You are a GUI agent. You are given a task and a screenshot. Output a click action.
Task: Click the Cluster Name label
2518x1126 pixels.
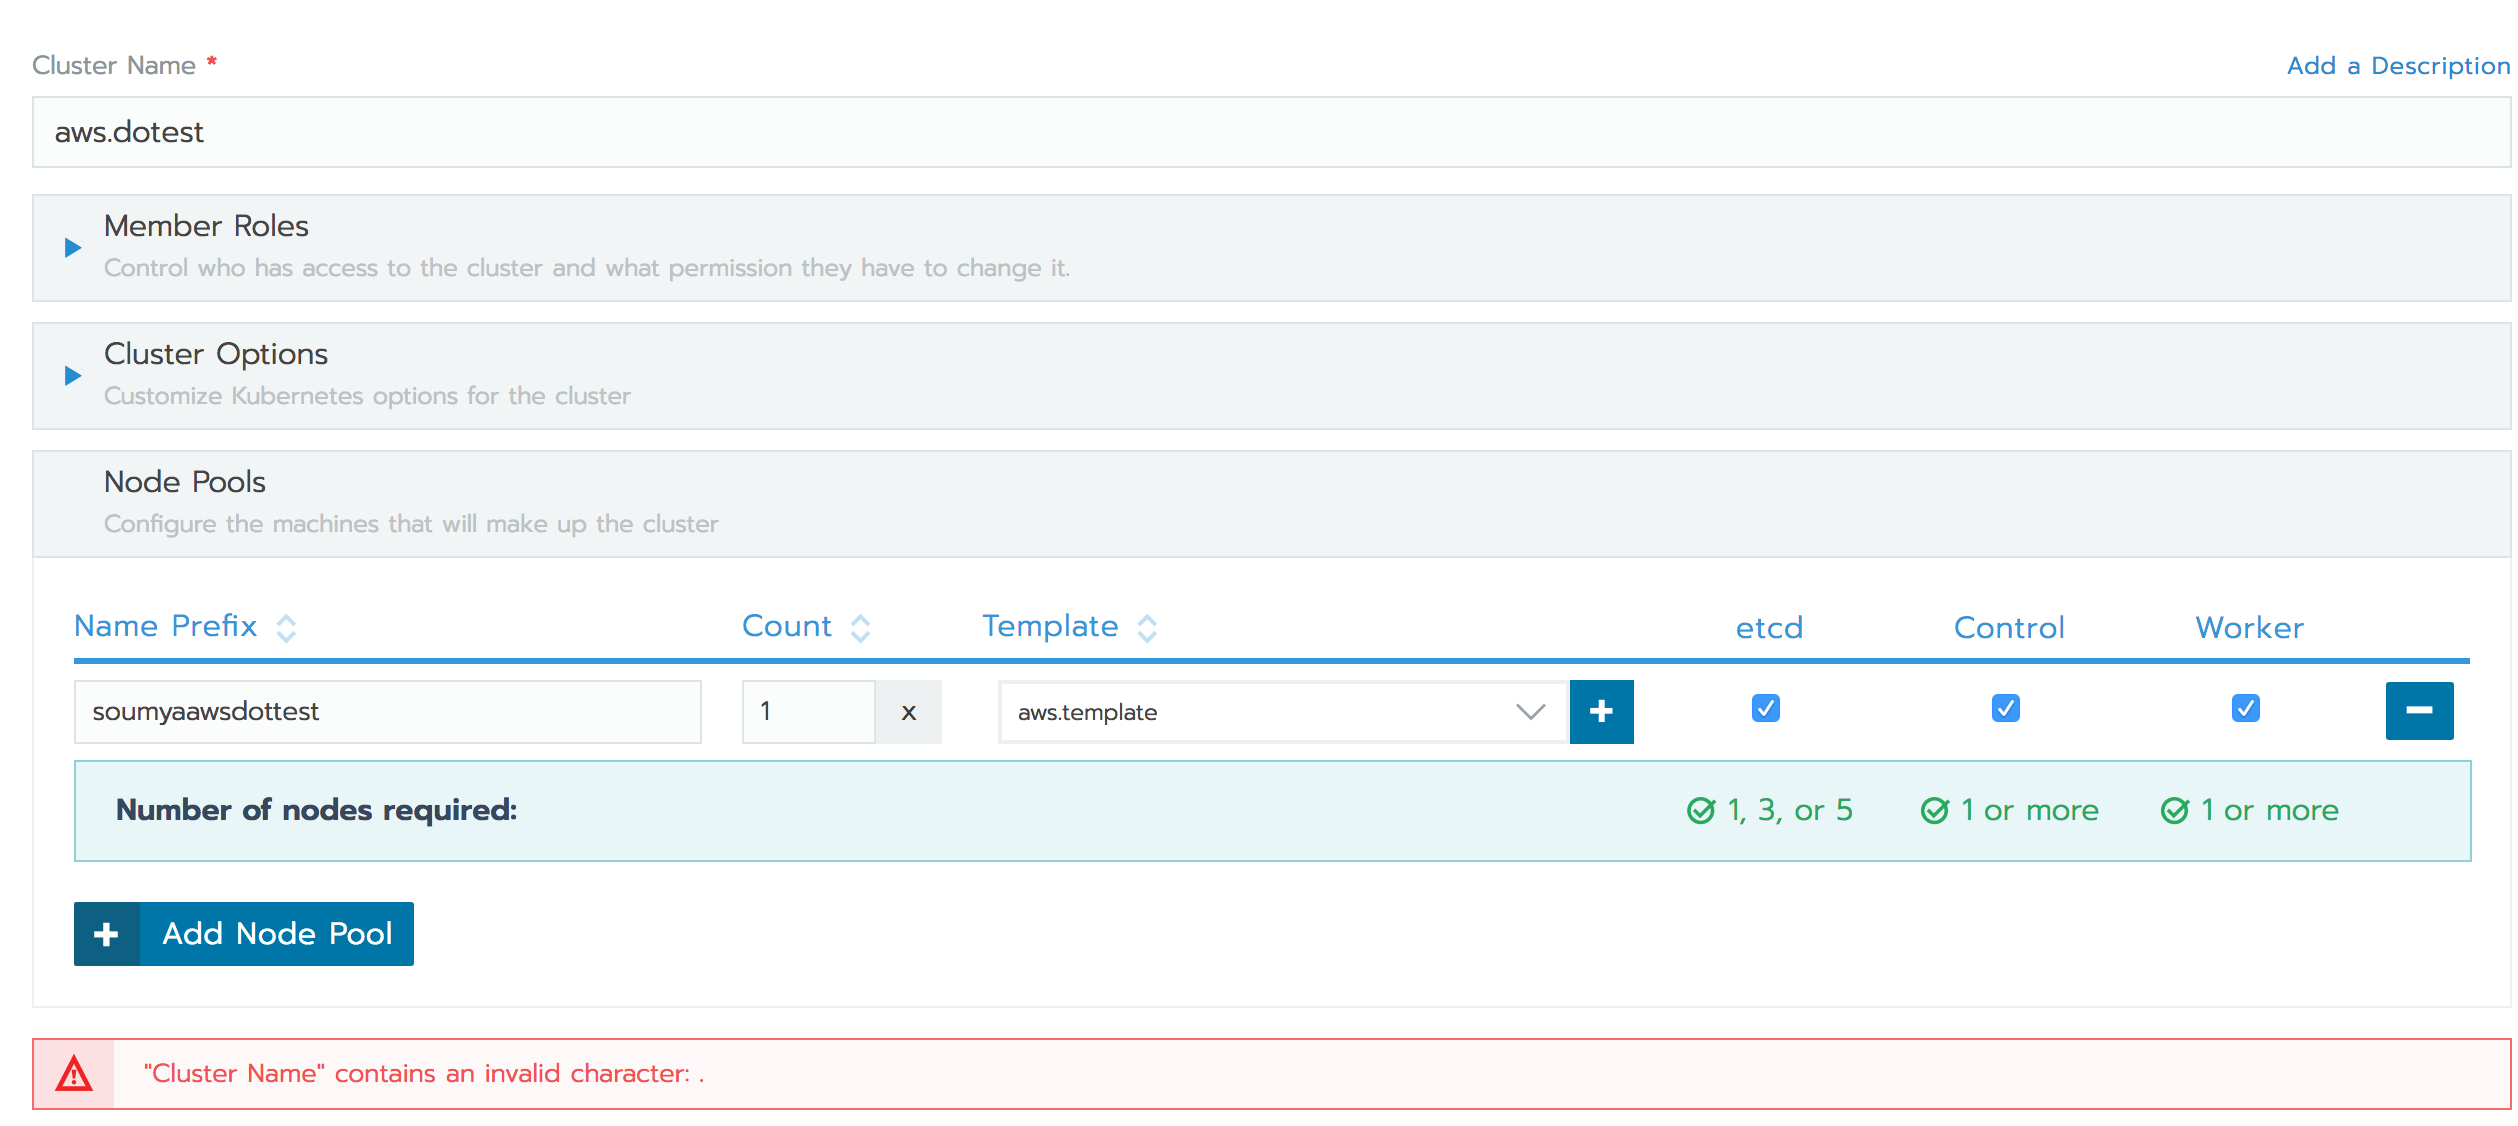[x=114, y=66]
